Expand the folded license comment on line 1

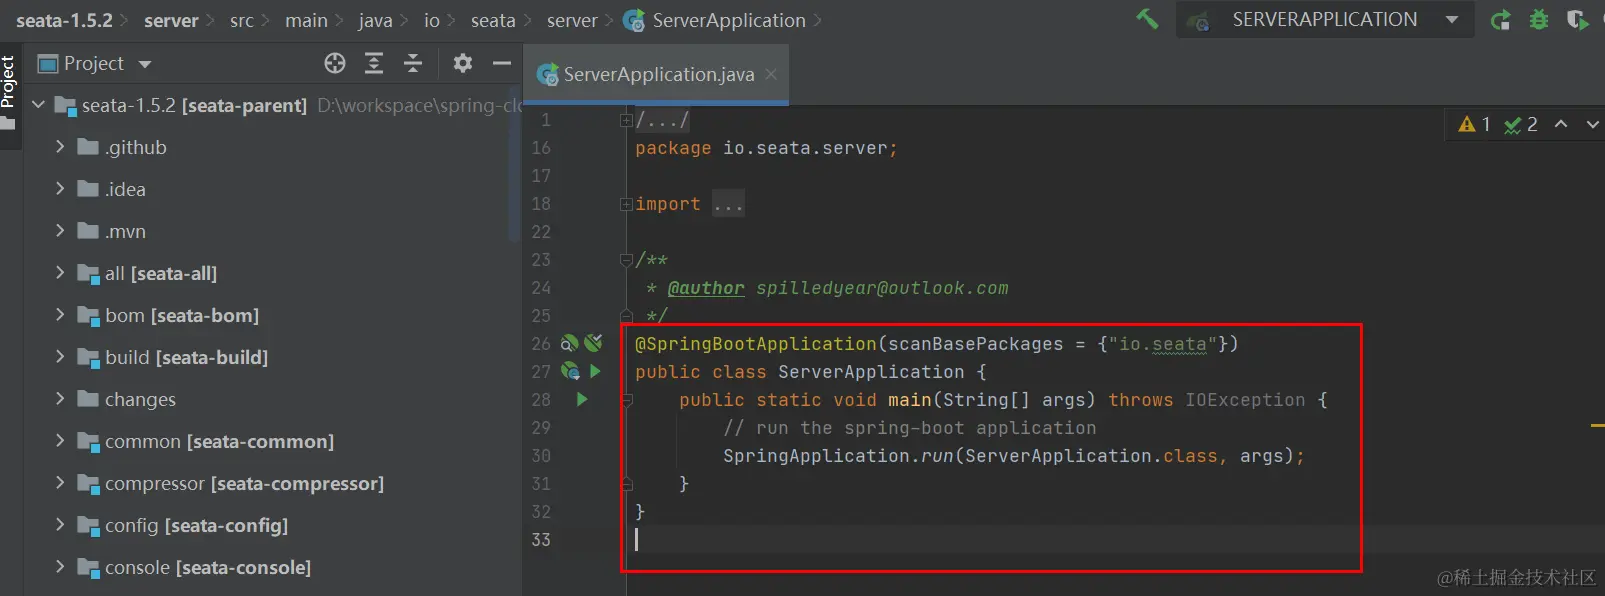coord(626,120)
